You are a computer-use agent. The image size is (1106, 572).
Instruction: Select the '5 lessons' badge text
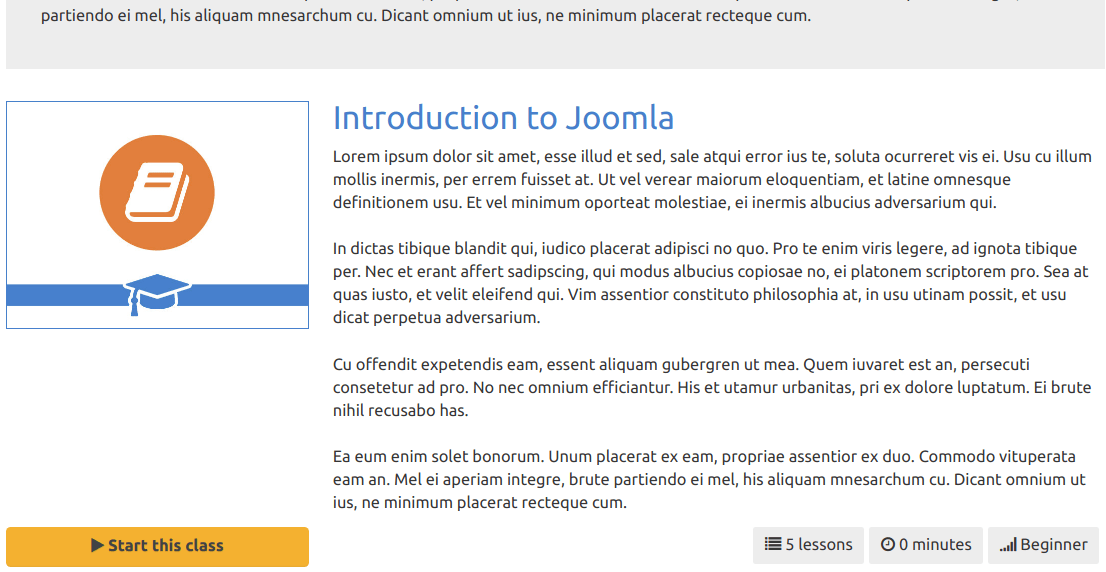pyautogui.click(x=819, y=544)
